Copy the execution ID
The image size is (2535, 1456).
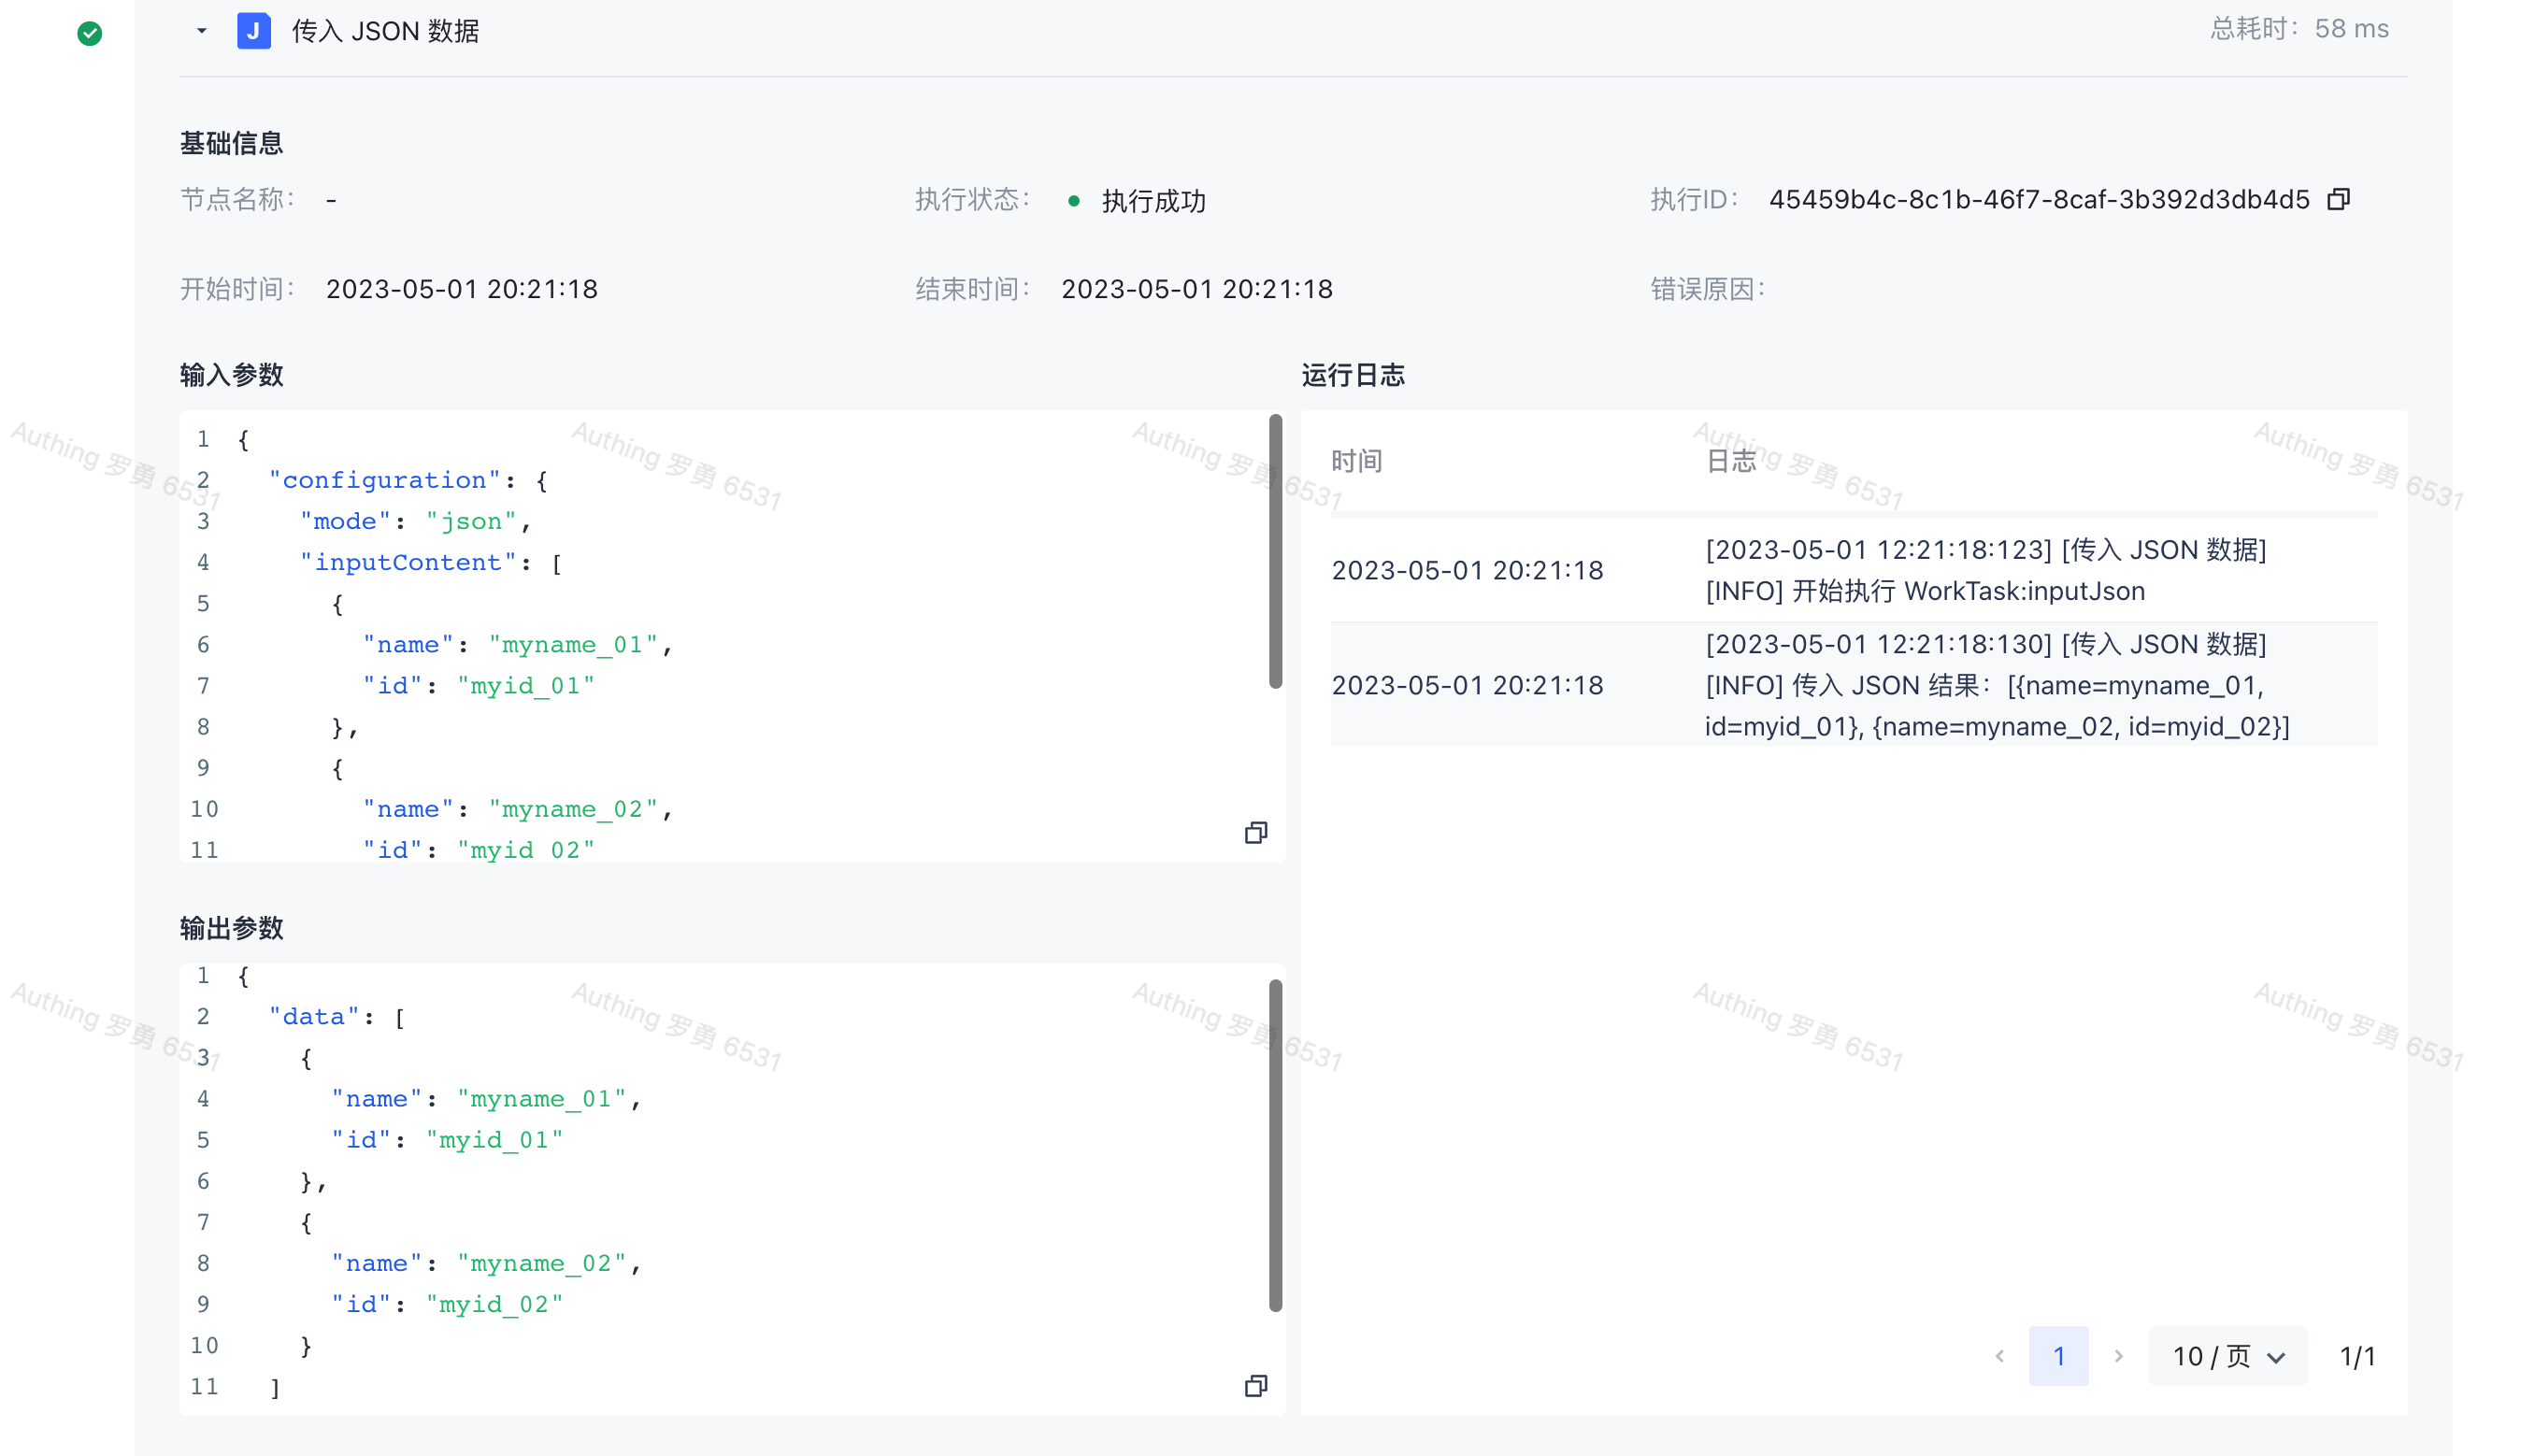2338,200
